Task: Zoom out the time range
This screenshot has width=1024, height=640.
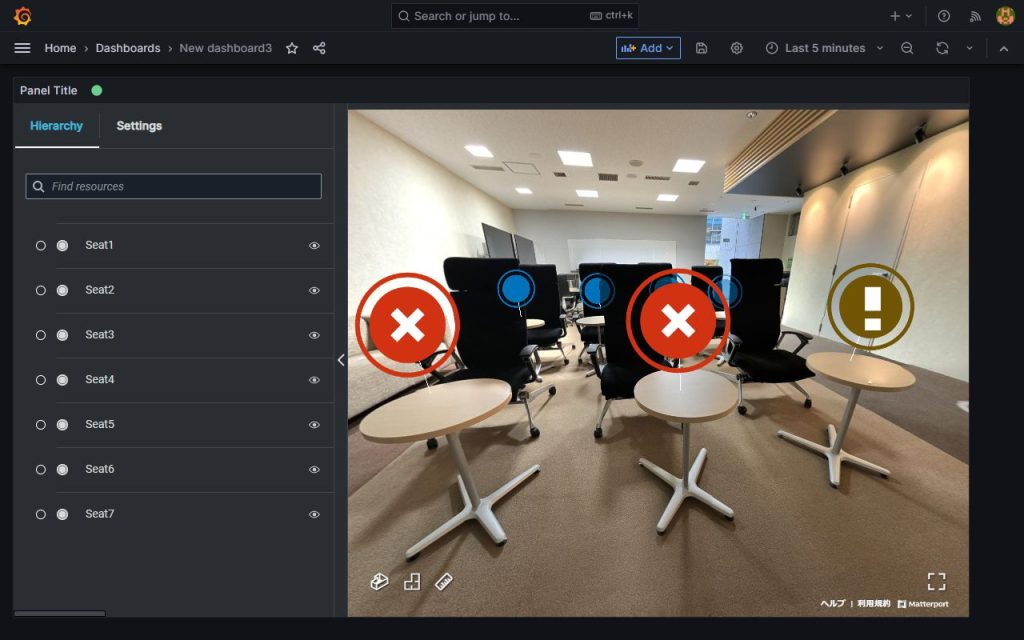Action: click(x=907, y=48)
